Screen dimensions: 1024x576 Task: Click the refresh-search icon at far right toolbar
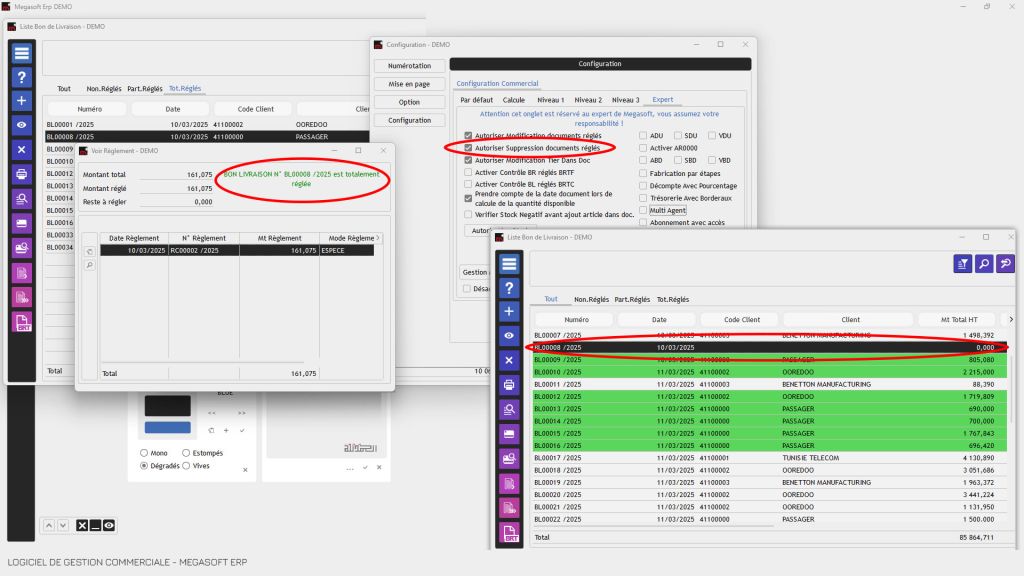1006,264
